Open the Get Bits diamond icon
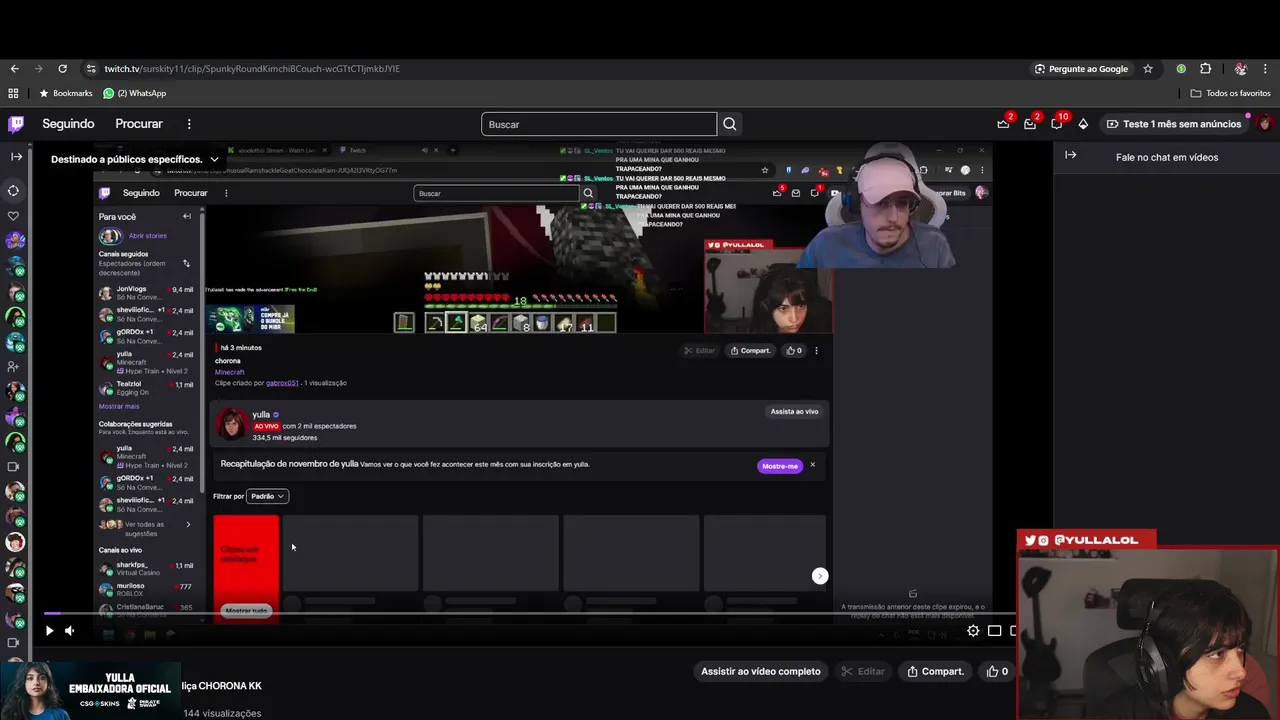This screenshot has width=1280, height=720. click(x=1083, y=124)
